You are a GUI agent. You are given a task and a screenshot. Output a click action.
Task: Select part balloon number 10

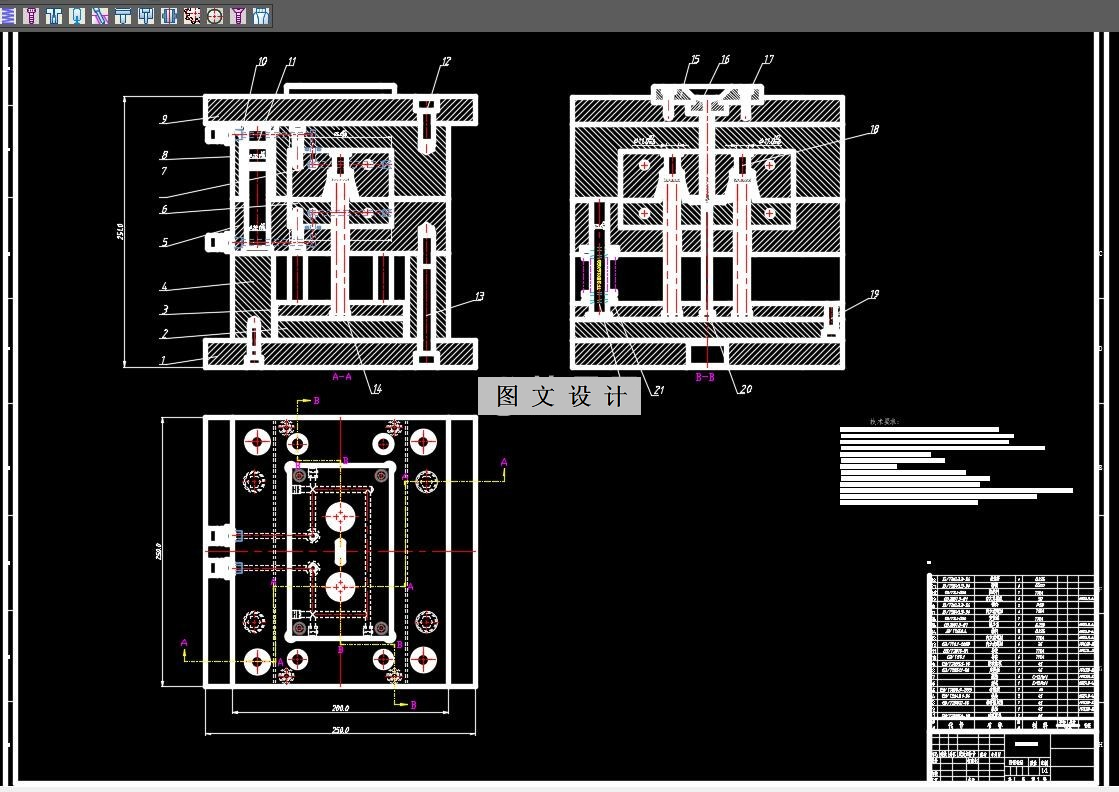coord(262,62)
